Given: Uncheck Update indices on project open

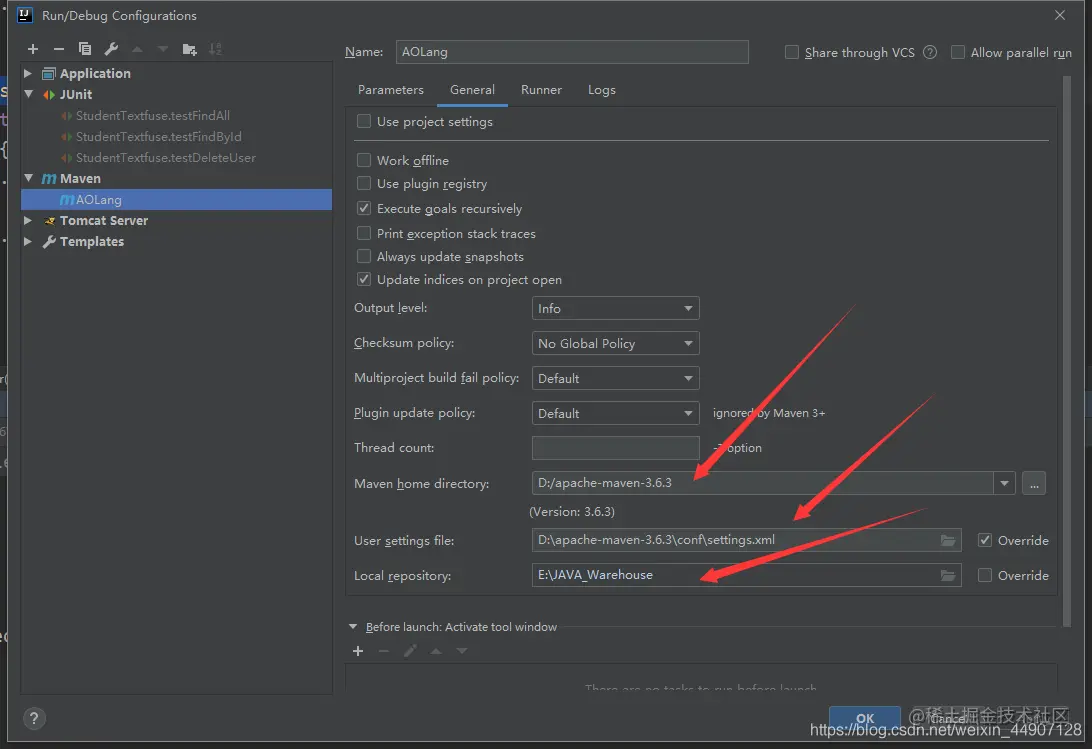Looking at the screenshot, I should (x=364, y=279).
